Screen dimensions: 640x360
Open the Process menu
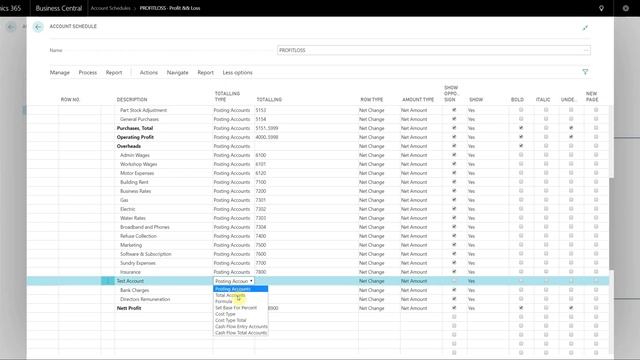click(x=88, y=72)
